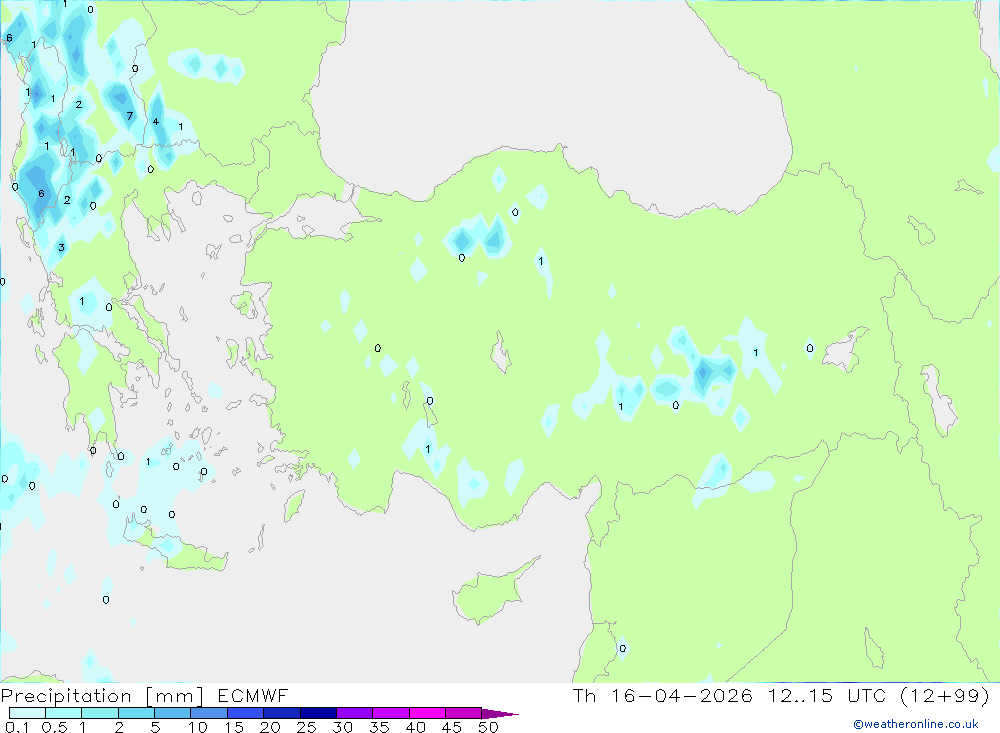The width and height of the screenshot is (1000, 733).
Task: Select the 5–10 mm legend color swatch
Action: pyautogui.click(x=173, y=713)
